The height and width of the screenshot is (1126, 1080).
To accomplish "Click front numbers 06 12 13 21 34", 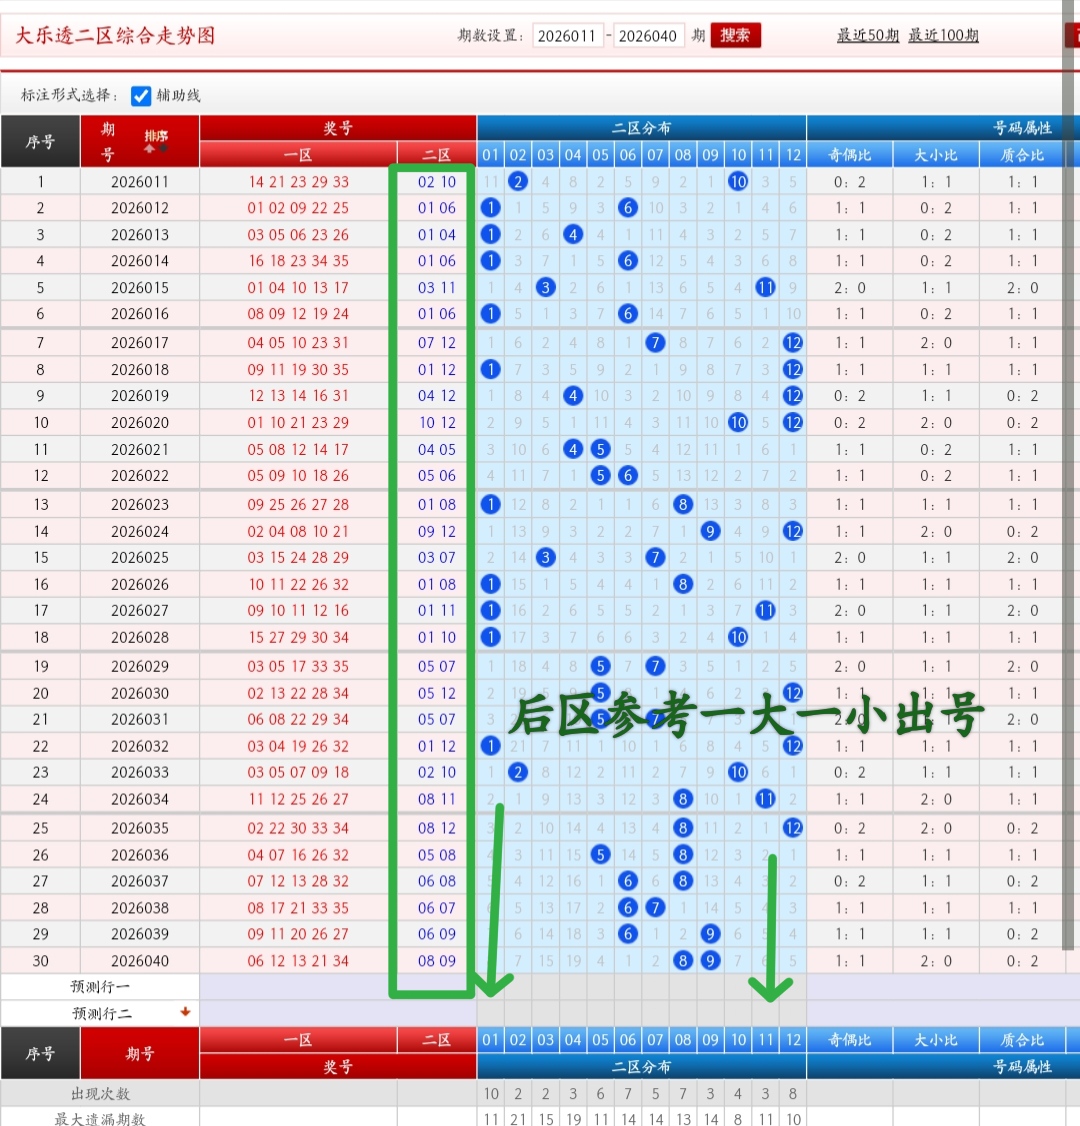I will tap(298, 961).
